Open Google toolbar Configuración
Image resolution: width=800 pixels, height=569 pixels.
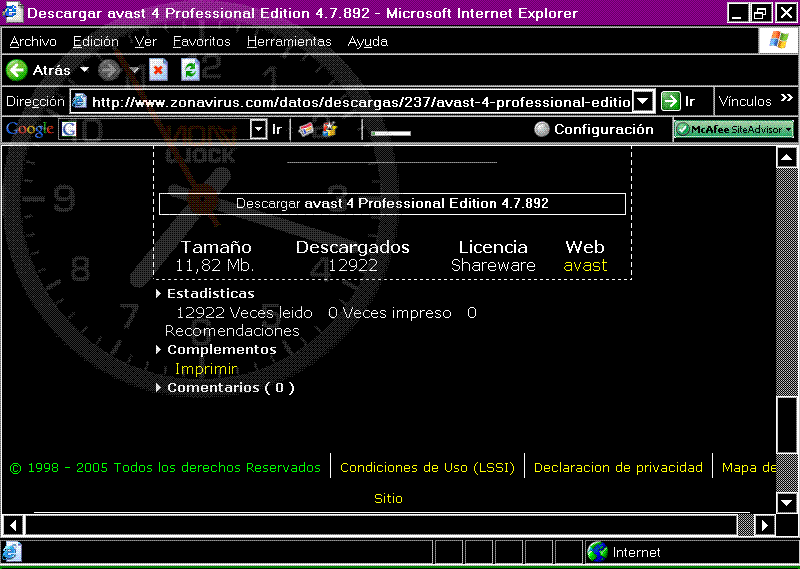coord(593,129)
